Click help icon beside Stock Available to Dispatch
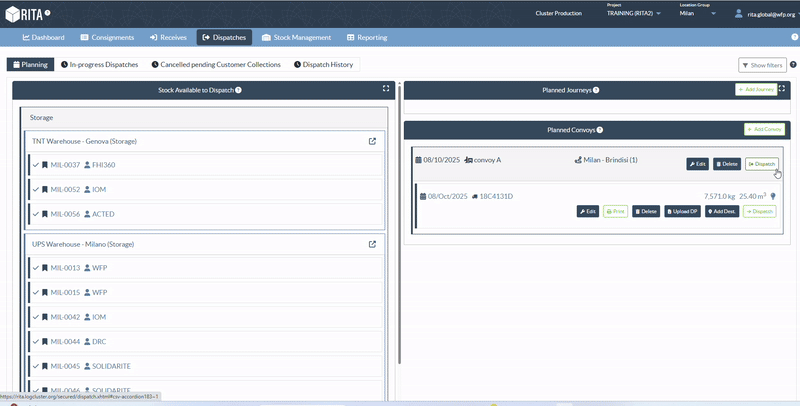This screenshot has height=406, width=800. click(238, 90)
